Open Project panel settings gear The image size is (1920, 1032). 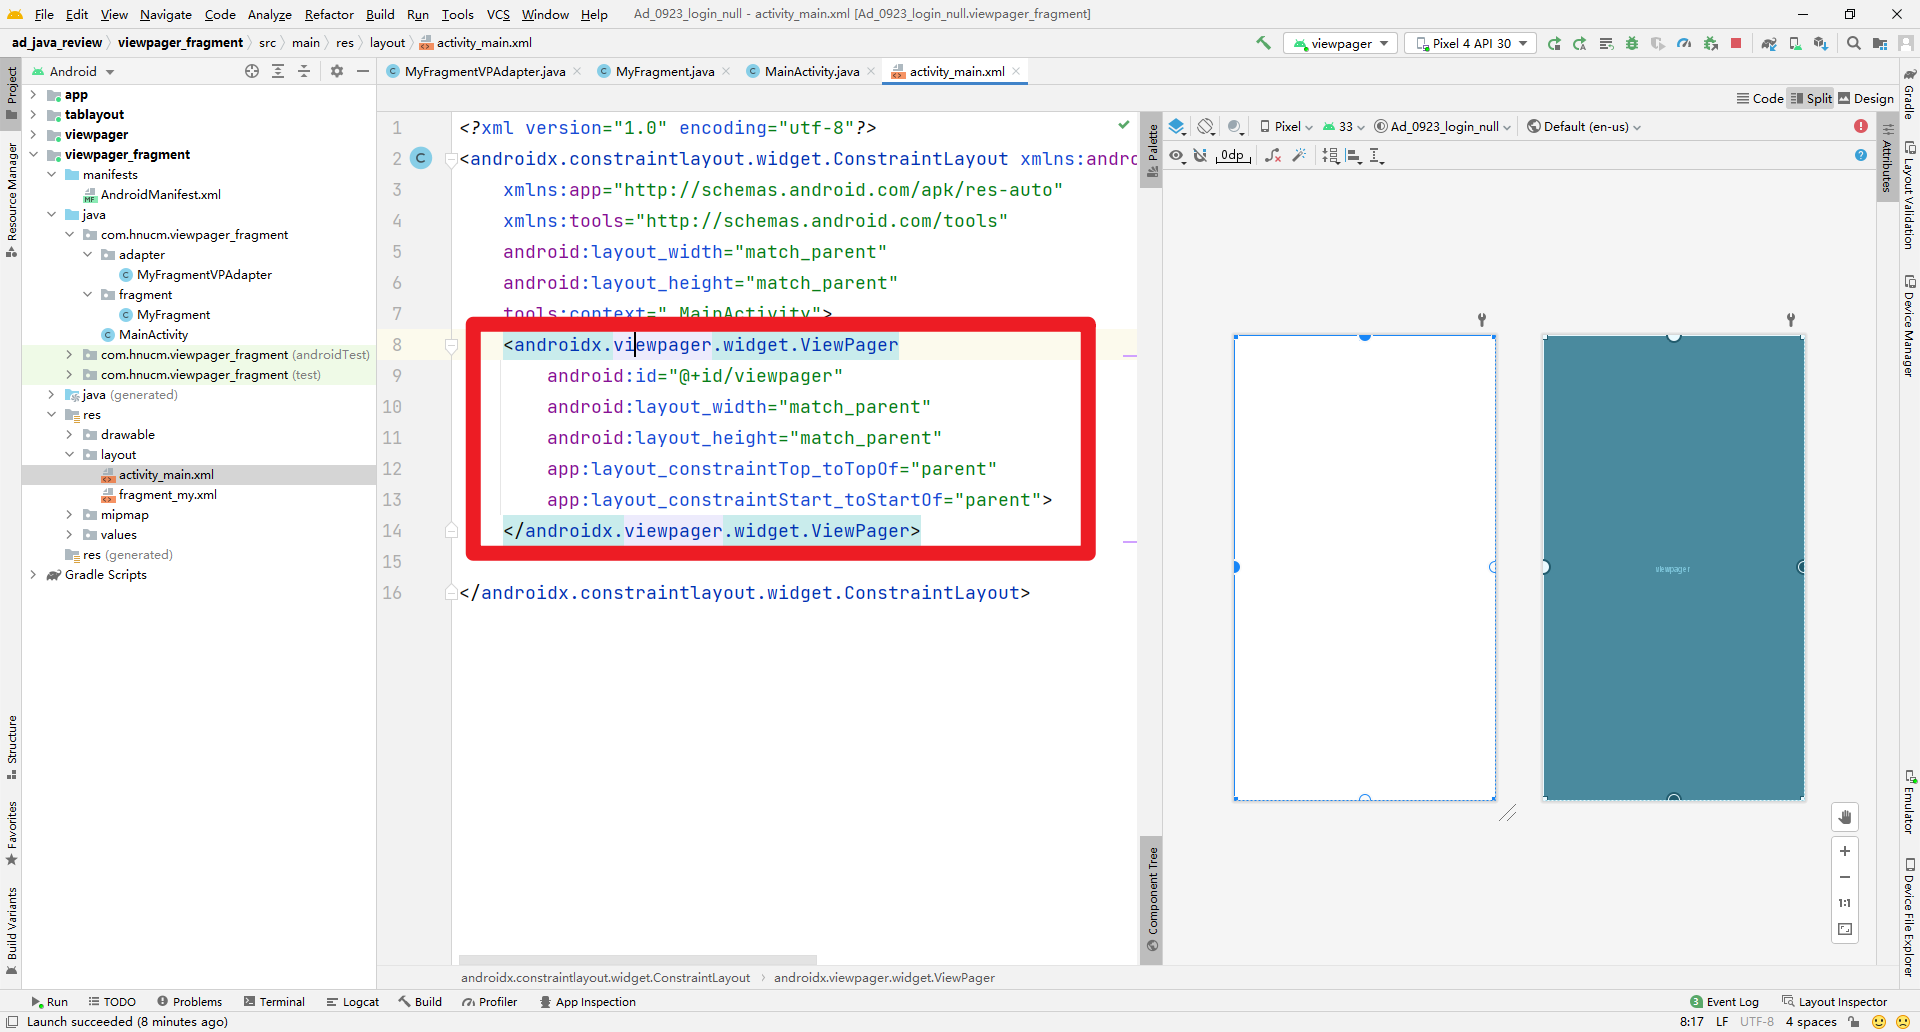pyautogui.click(x=337, y=71)
